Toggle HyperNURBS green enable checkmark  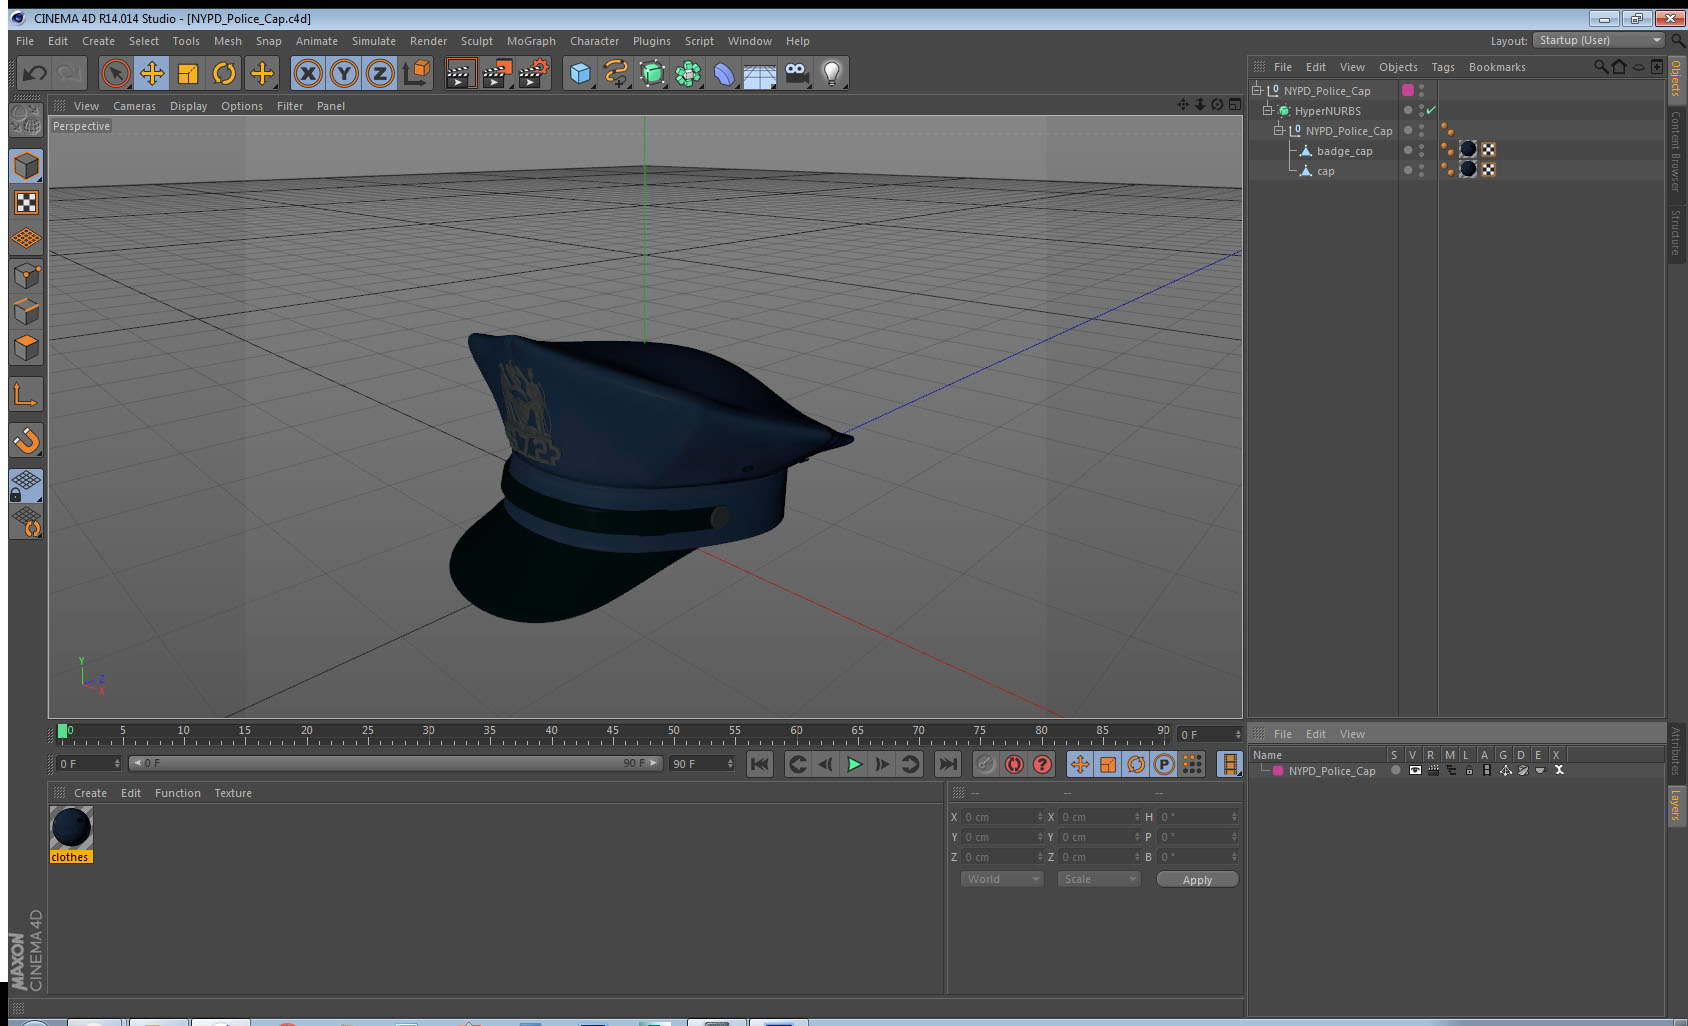pos(1431,110)
